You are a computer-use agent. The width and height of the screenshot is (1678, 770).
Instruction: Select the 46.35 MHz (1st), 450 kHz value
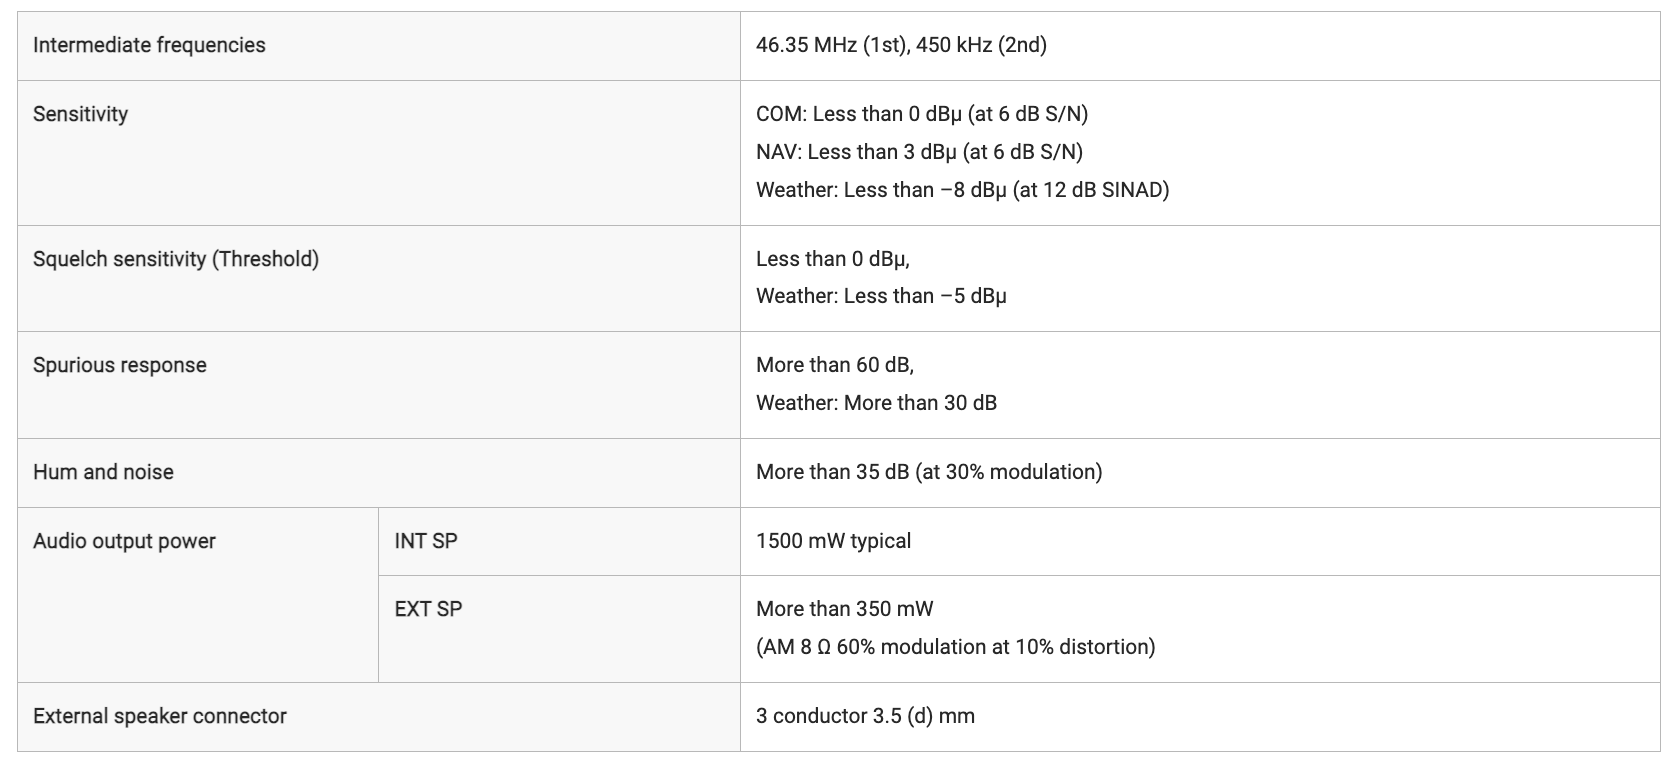tap(901, 45)
